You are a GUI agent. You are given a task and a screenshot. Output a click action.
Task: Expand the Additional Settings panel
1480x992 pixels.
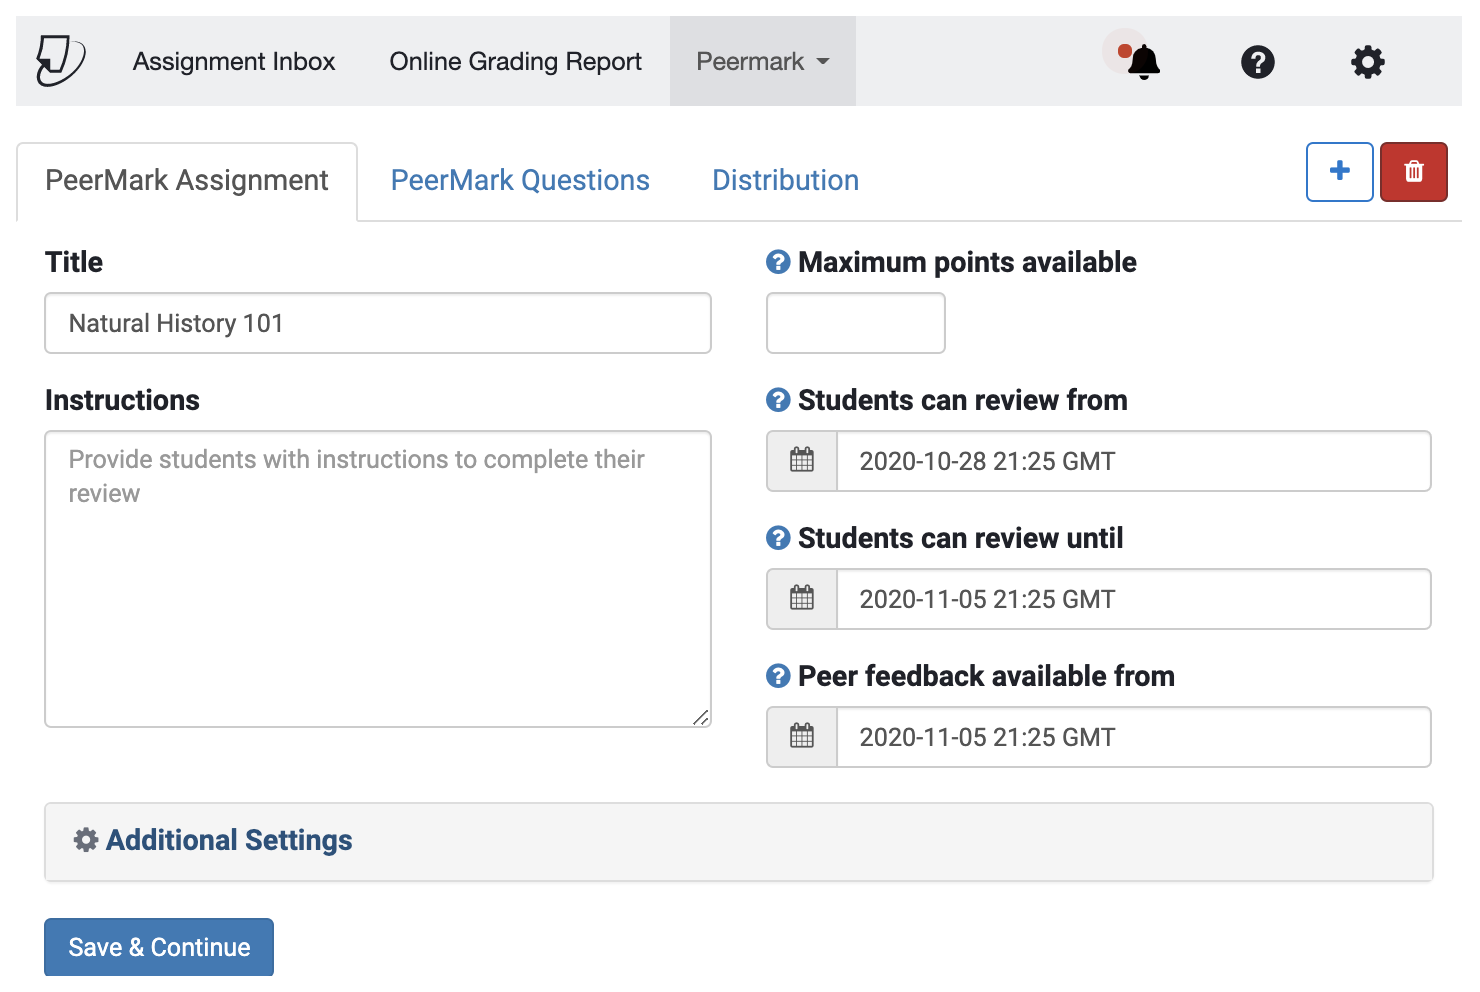point(739,841)
